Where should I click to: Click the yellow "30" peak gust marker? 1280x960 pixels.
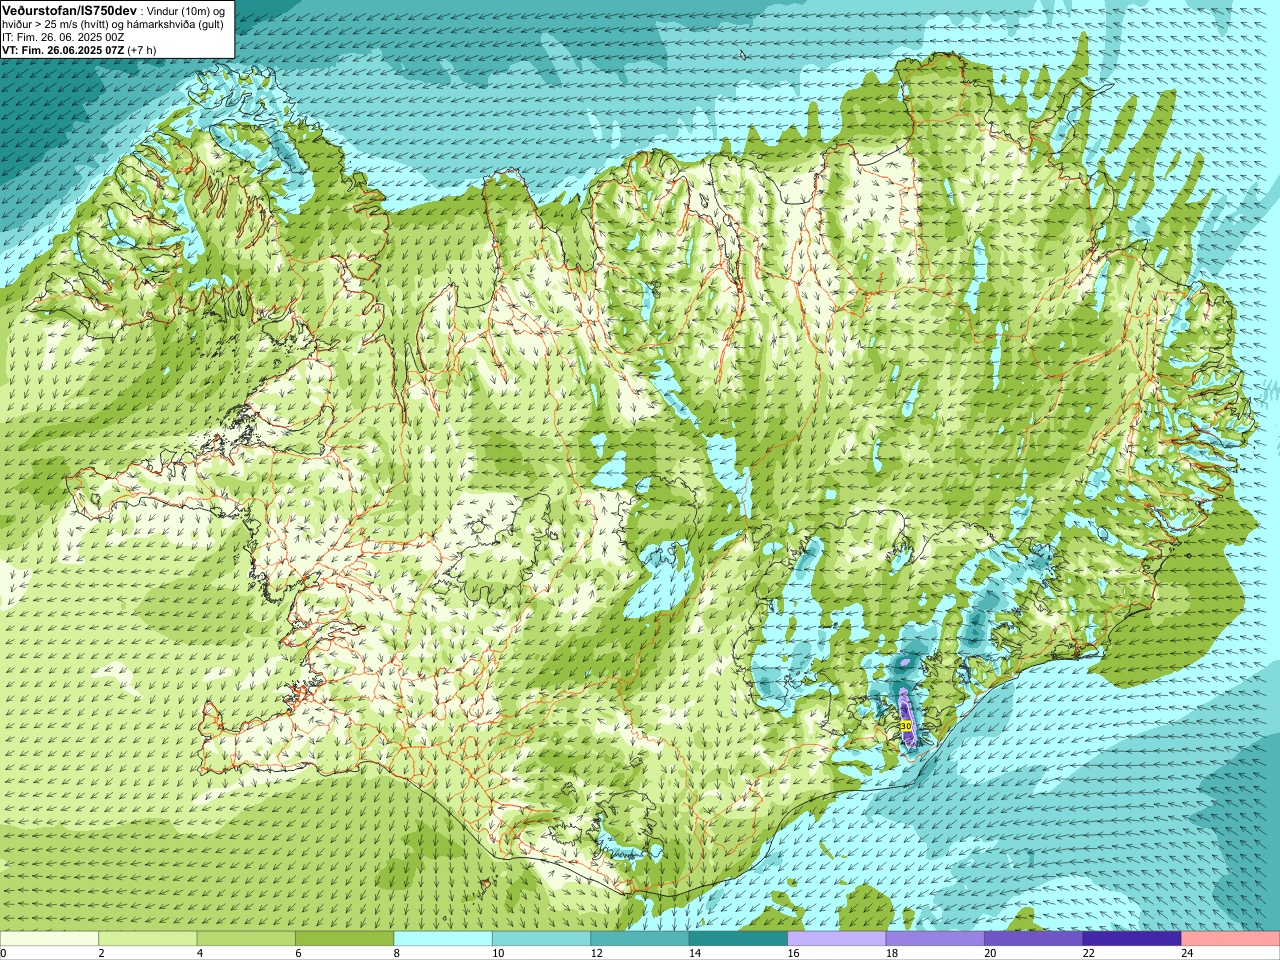tap(905, 726)
